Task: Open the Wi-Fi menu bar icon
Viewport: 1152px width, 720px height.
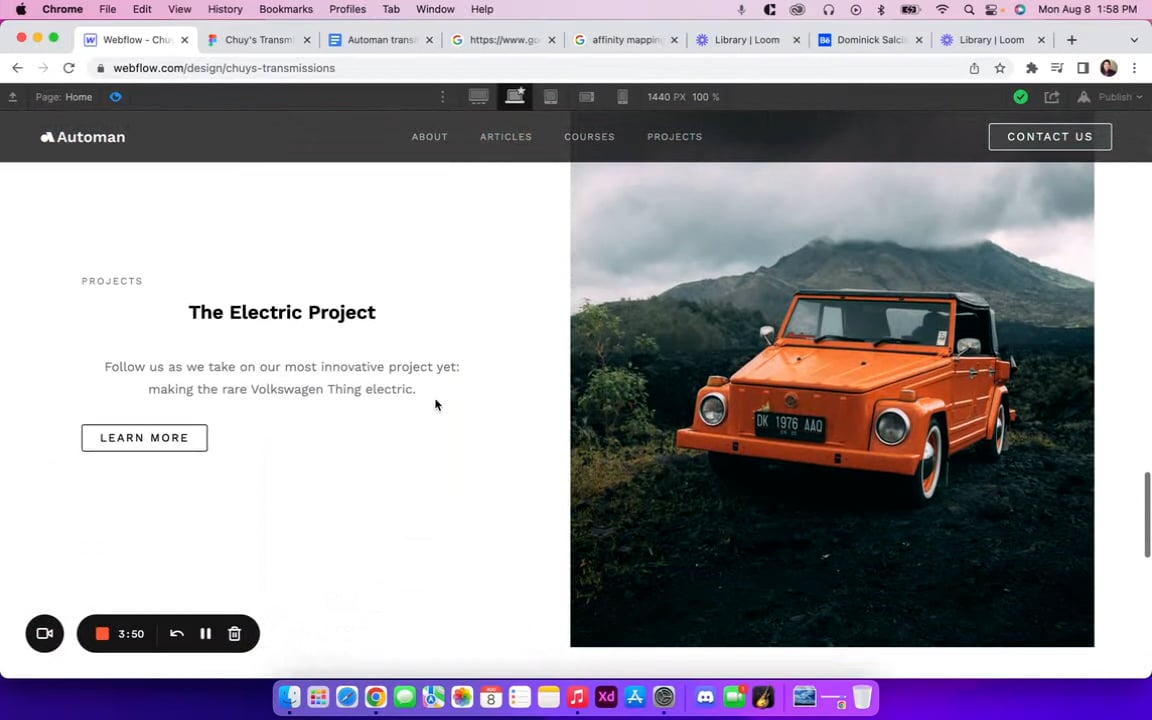Action: [942, 10]
